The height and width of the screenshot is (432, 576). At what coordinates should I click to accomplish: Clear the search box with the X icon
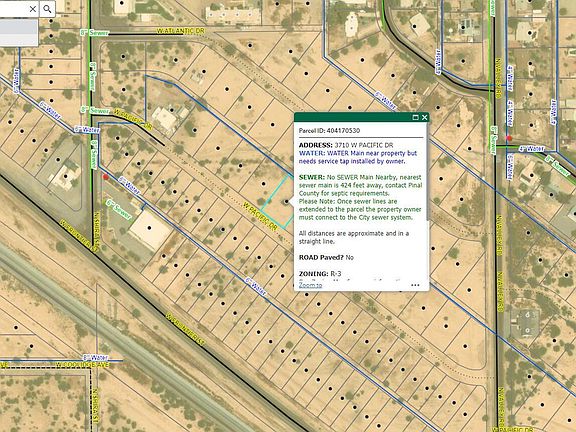click(33, 9)
